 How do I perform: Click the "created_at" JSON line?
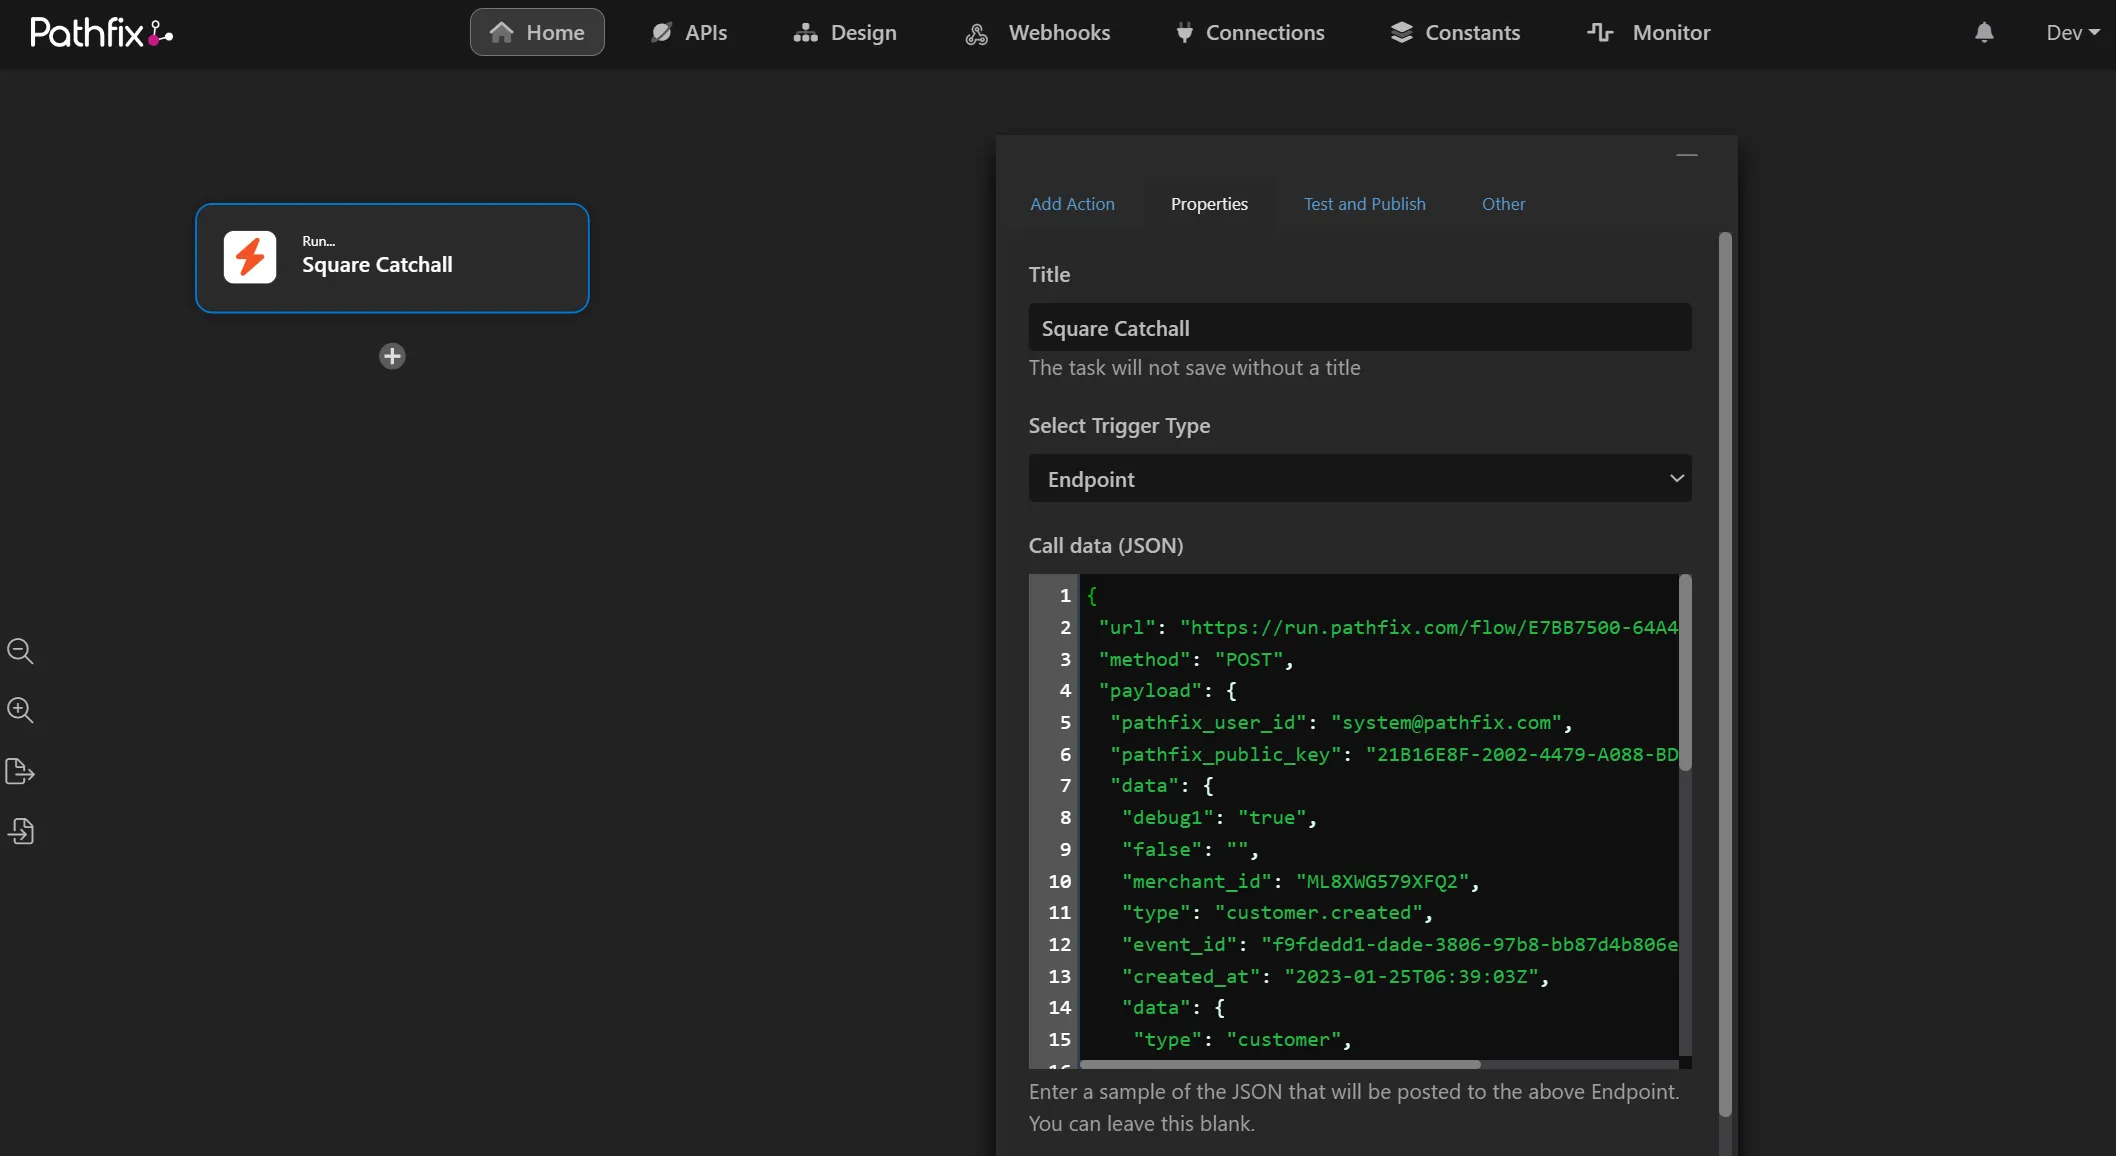[x=1335, y=976]
